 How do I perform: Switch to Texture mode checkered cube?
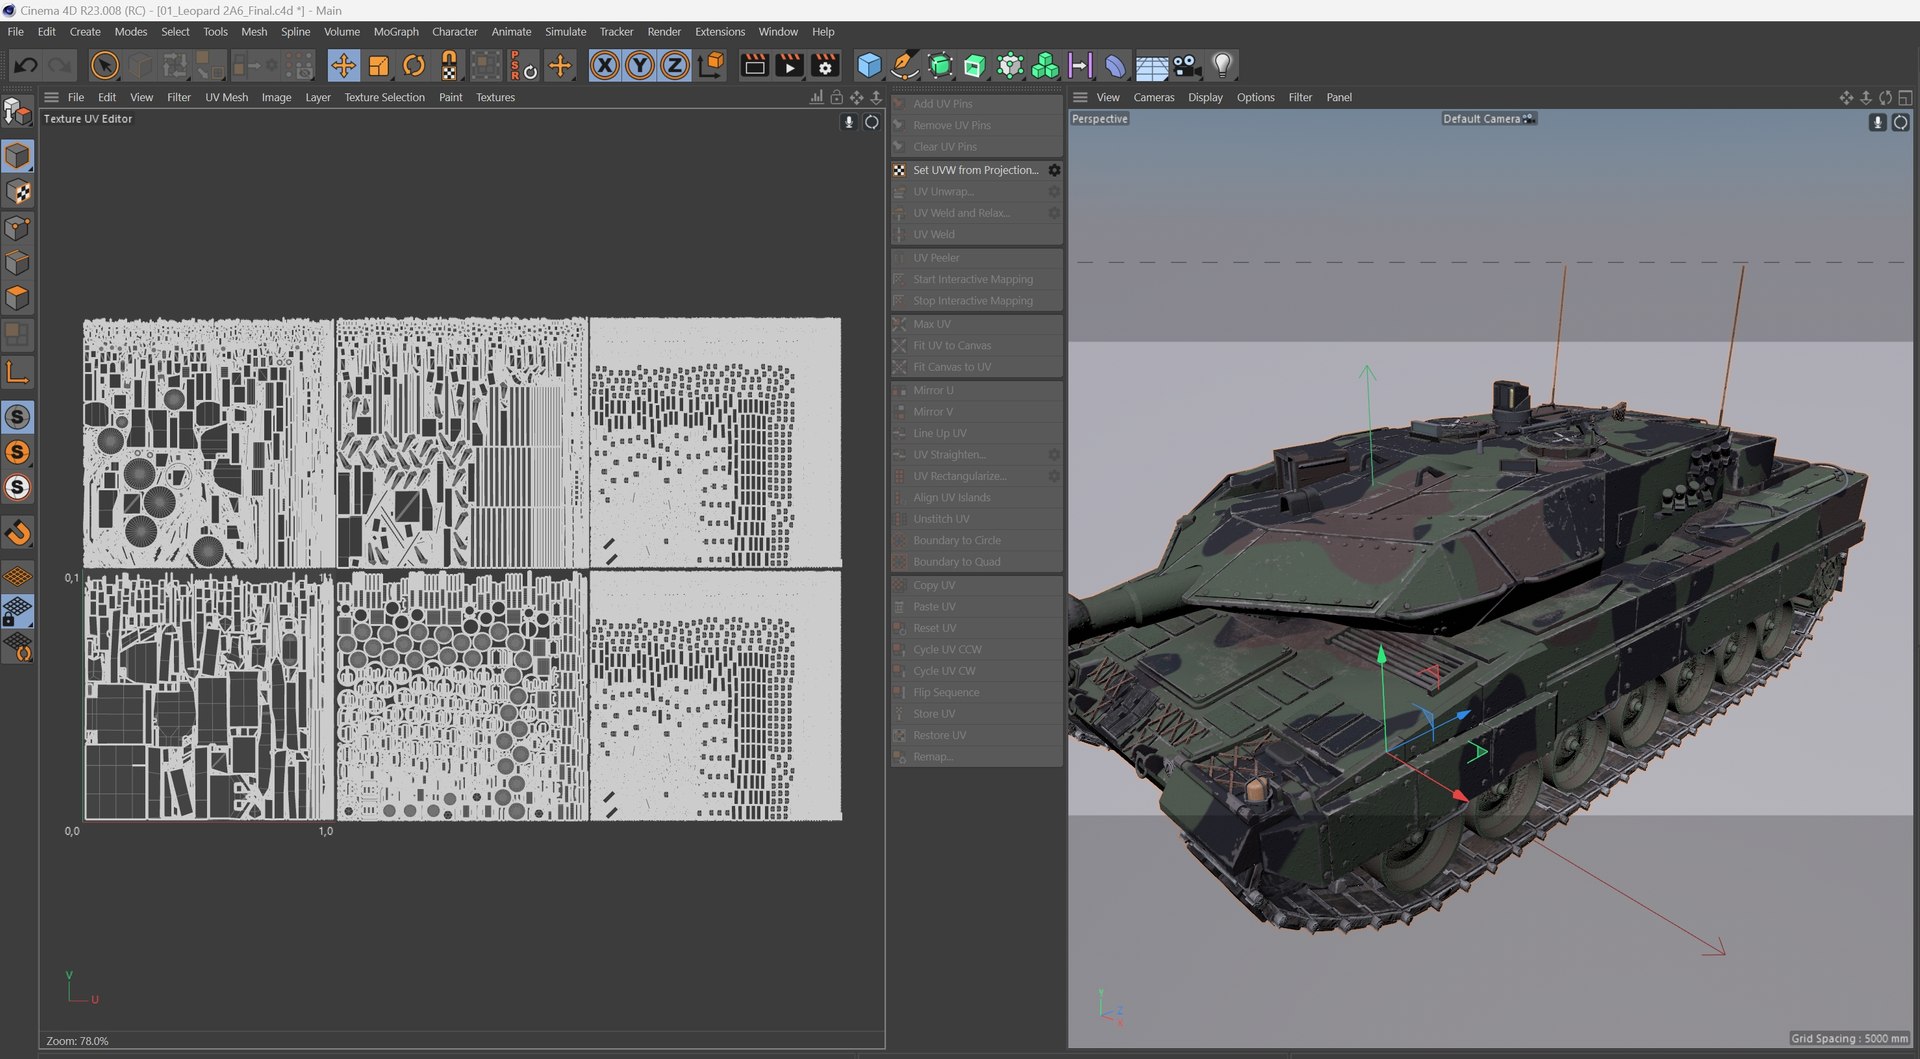17,192
